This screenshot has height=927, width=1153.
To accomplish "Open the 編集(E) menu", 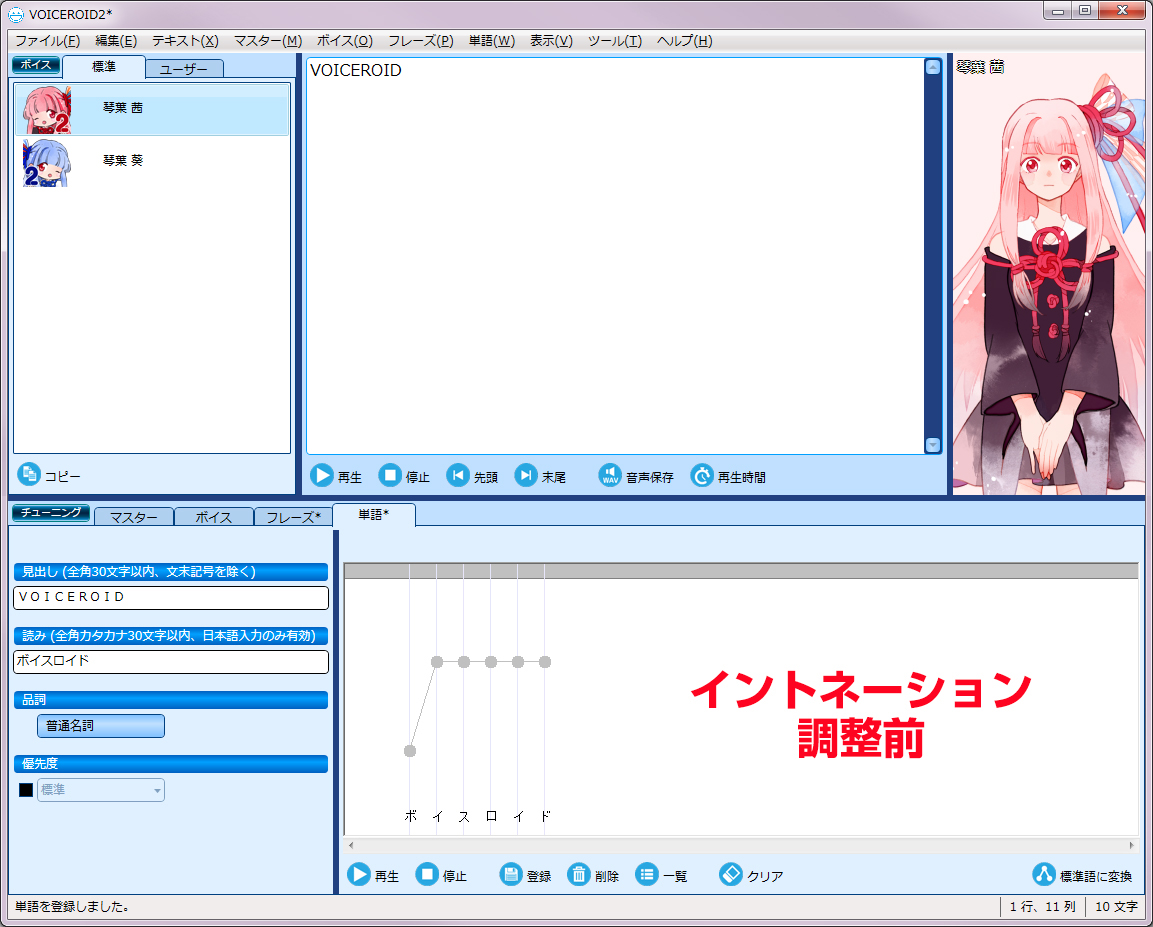I will pos(116,40).
